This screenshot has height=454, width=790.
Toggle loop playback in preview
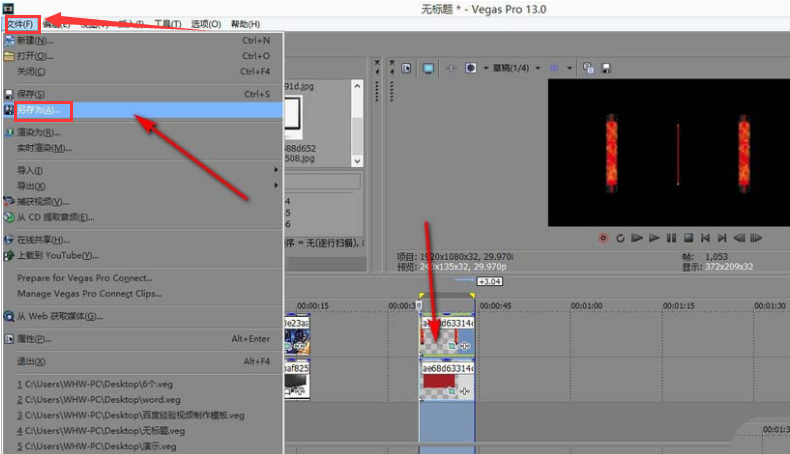pos(620,238)
